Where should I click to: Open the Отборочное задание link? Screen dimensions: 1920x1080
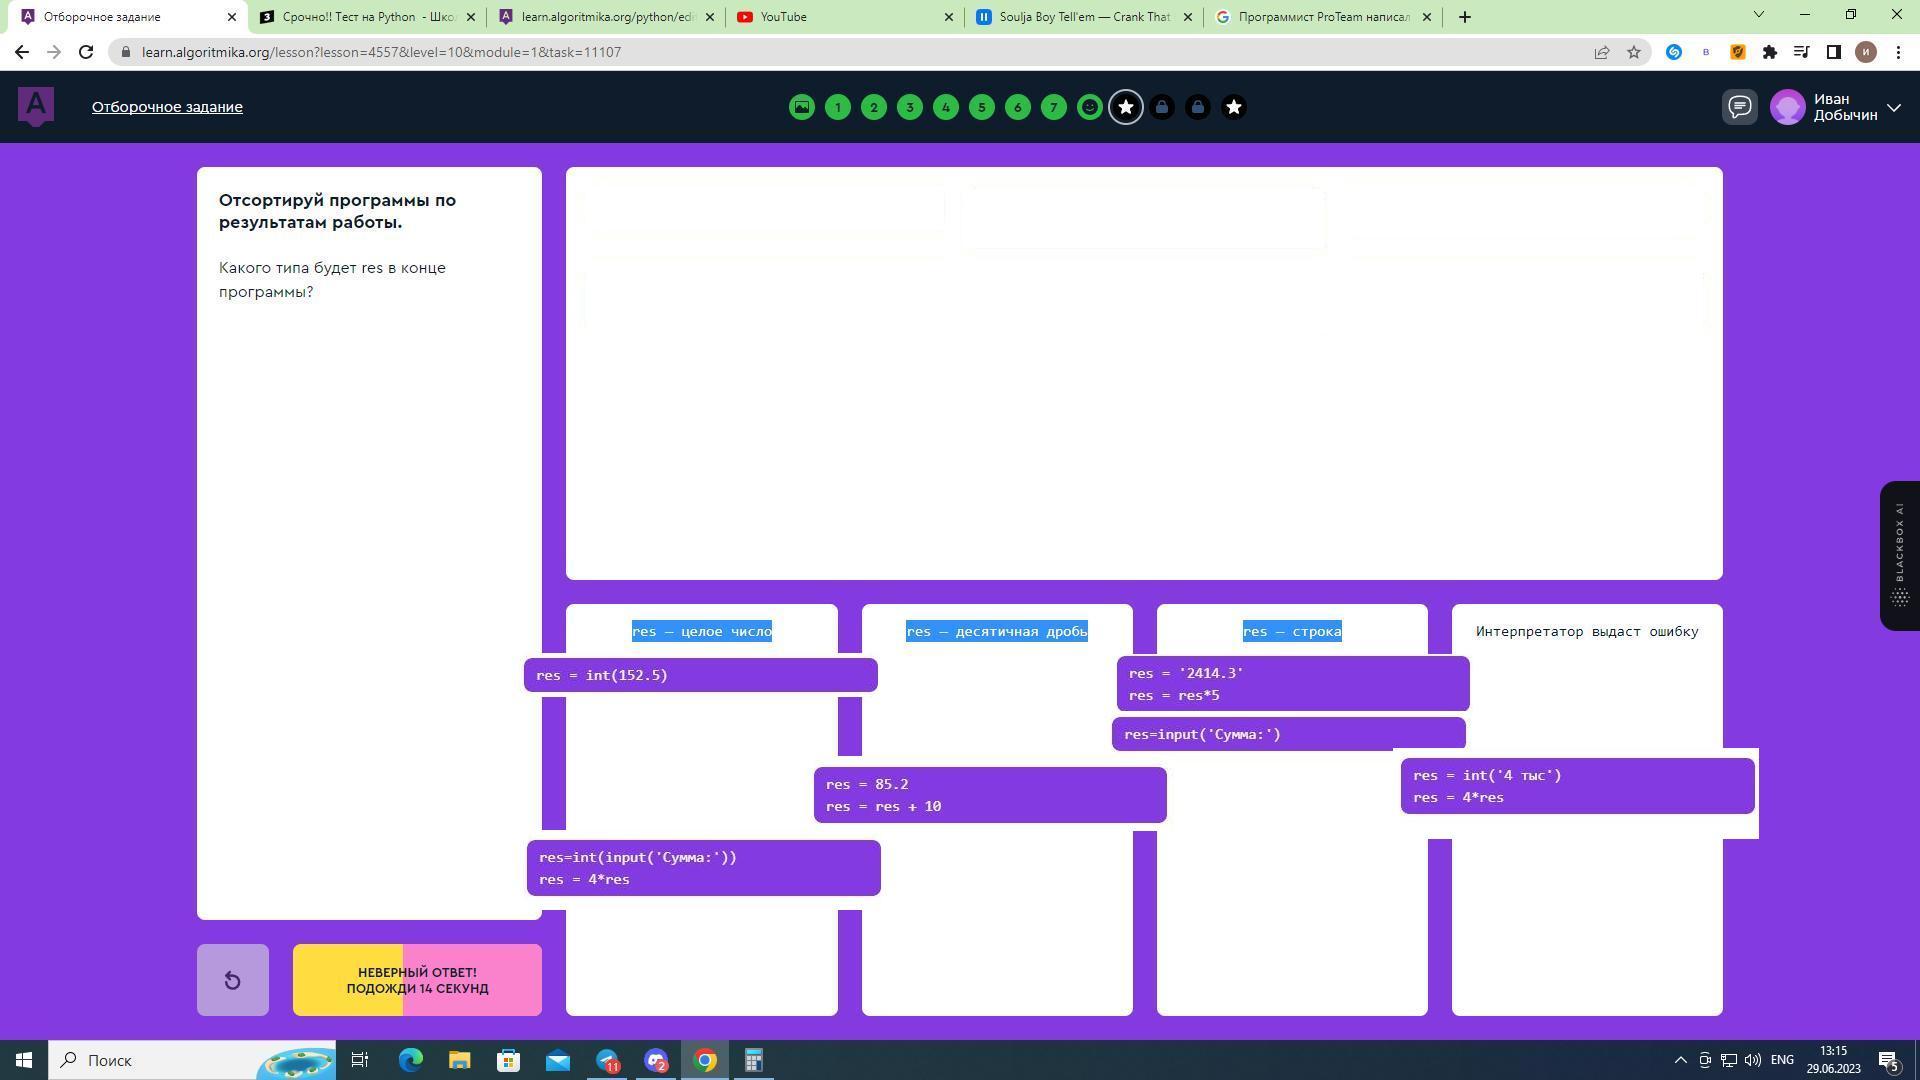pos(167,107)
